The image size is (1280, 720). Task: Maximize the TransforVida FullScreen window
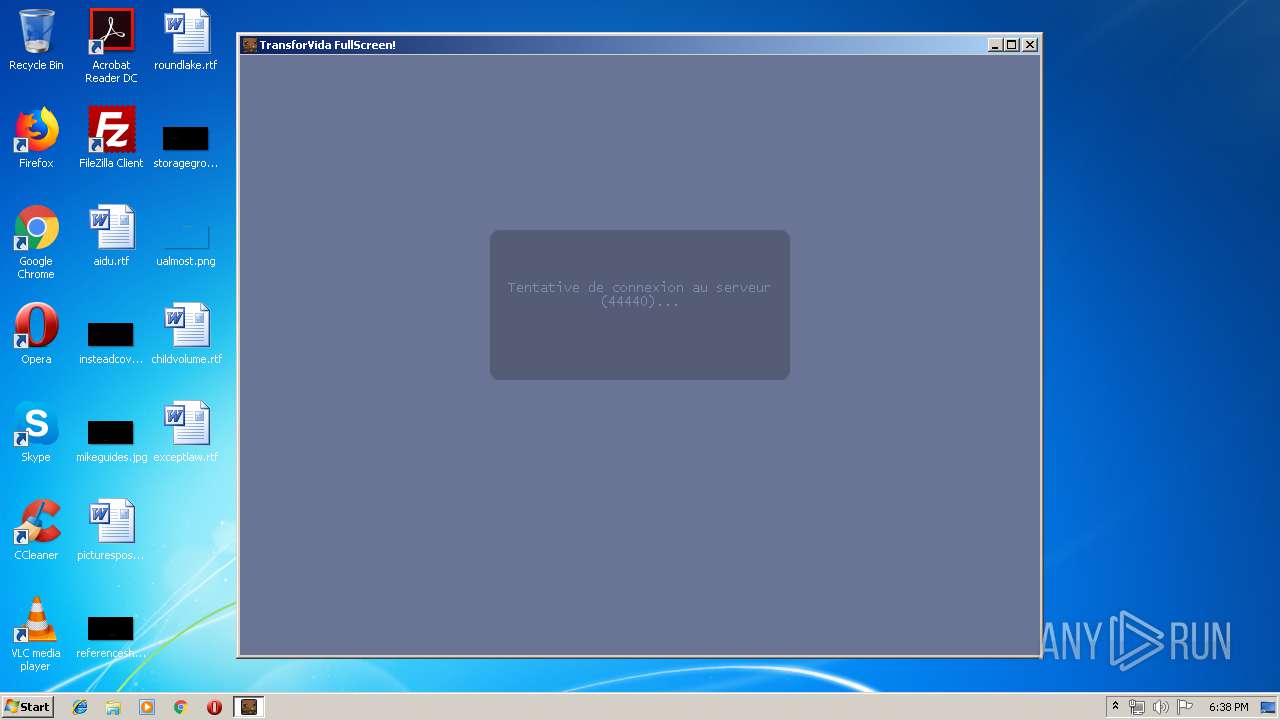[1012, 45]
